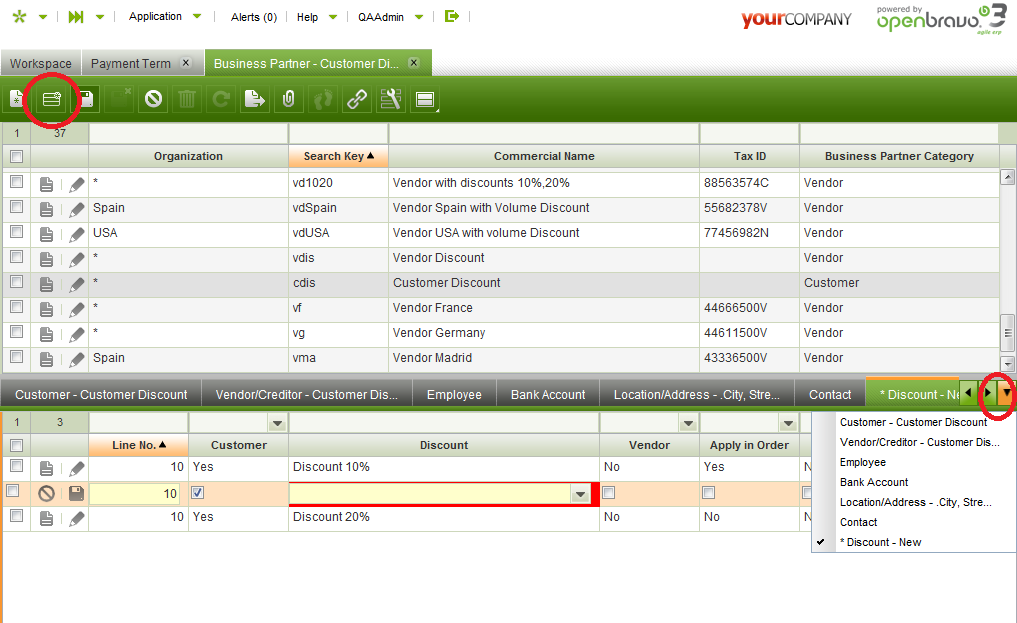Image resolution: width=1017 pixels, height=623 pixels.
Task: Click the green quick-launch arrow icon
Action: point(76,17)
